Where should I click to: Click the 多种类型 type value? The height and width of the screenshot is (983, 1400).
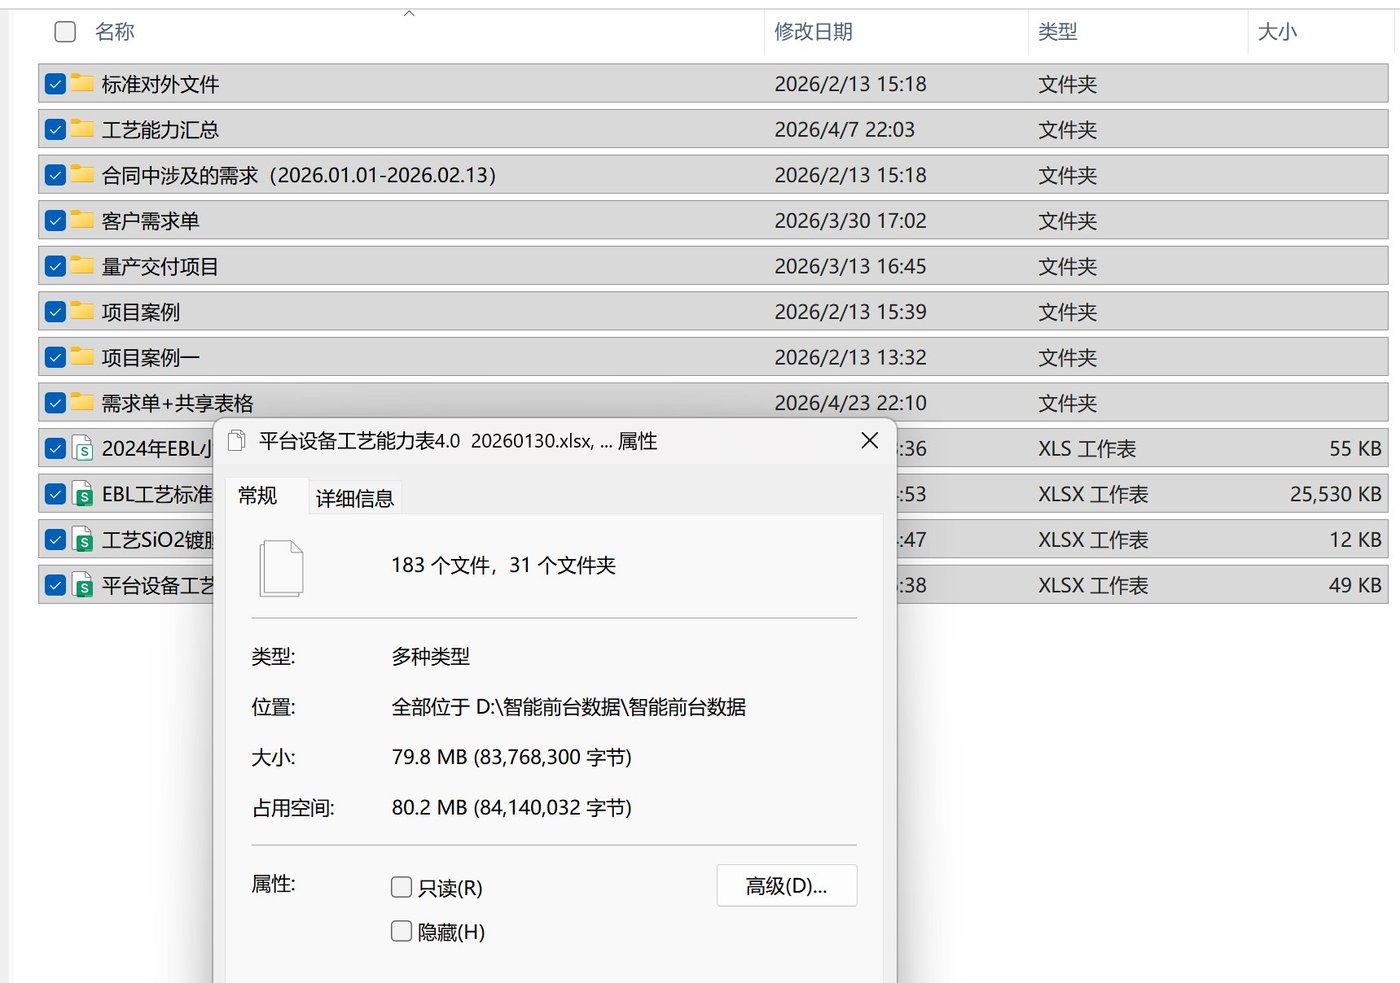430,657
